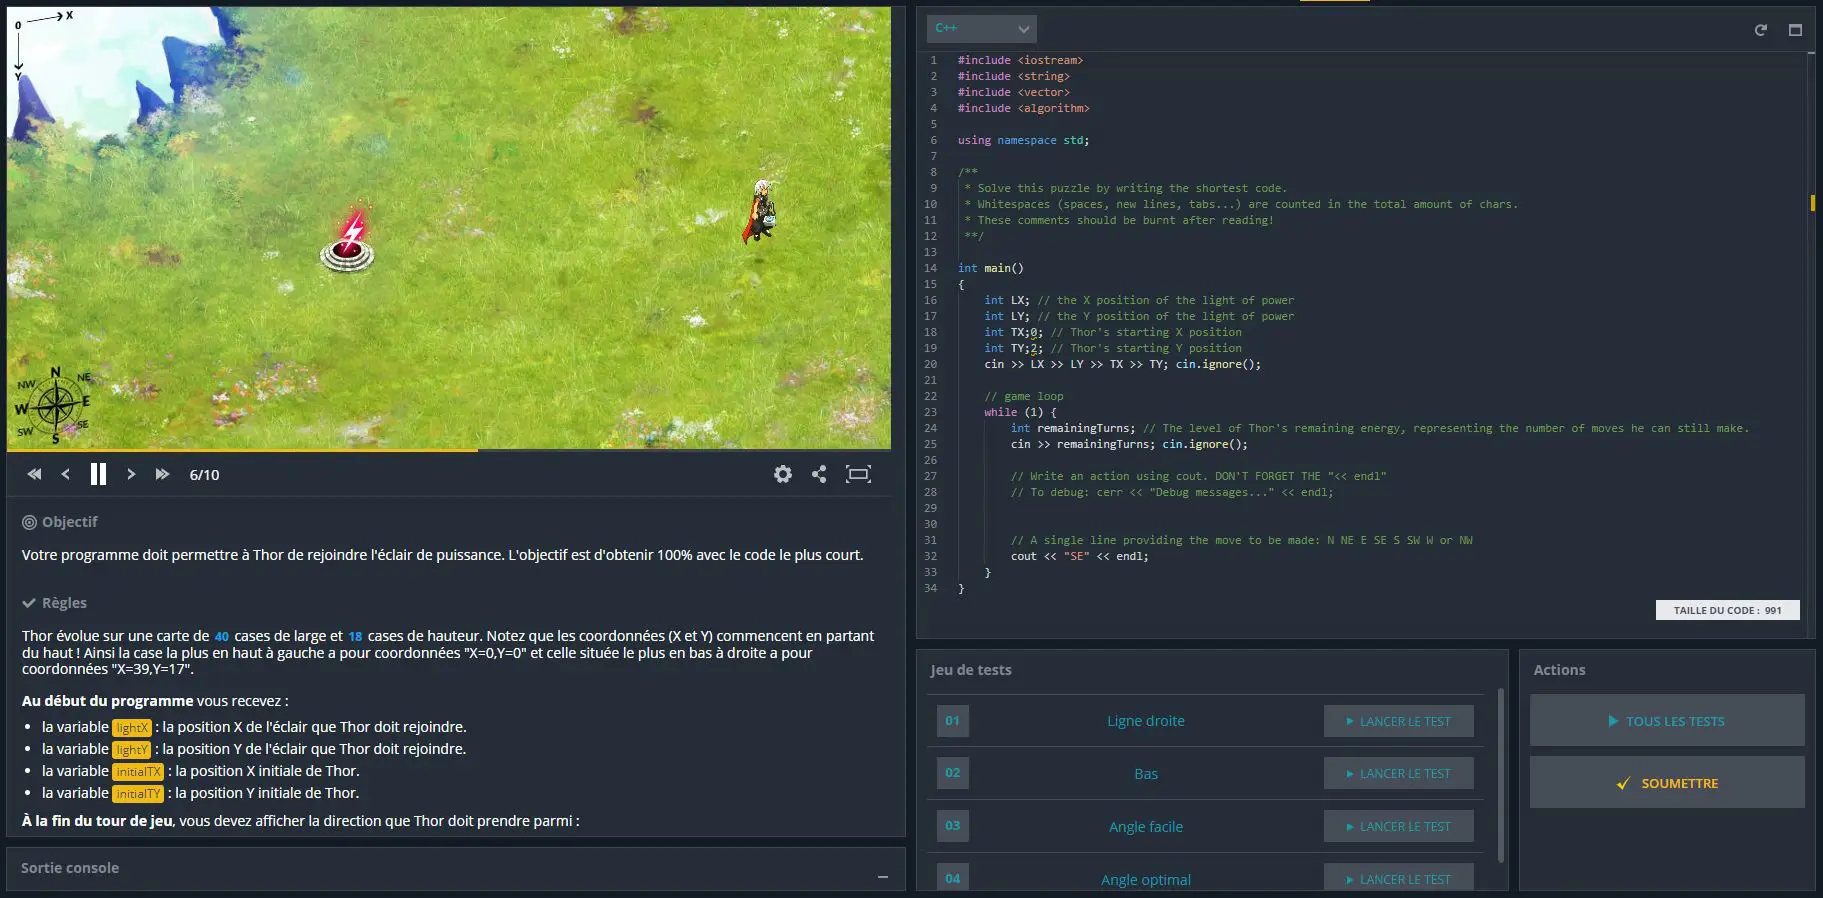Viewport: 1823px width, 898px height.
Task: Run TOUS LES TESTS
Action: coord(1667,720)
